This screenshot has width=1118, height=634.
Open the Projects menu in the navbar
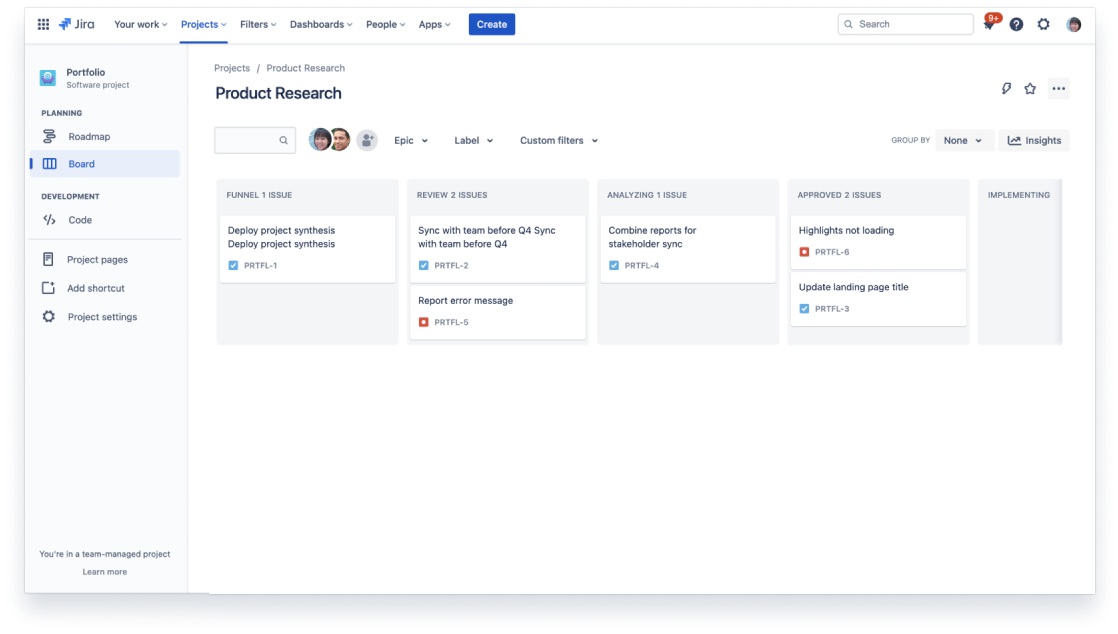click(202, 24)
